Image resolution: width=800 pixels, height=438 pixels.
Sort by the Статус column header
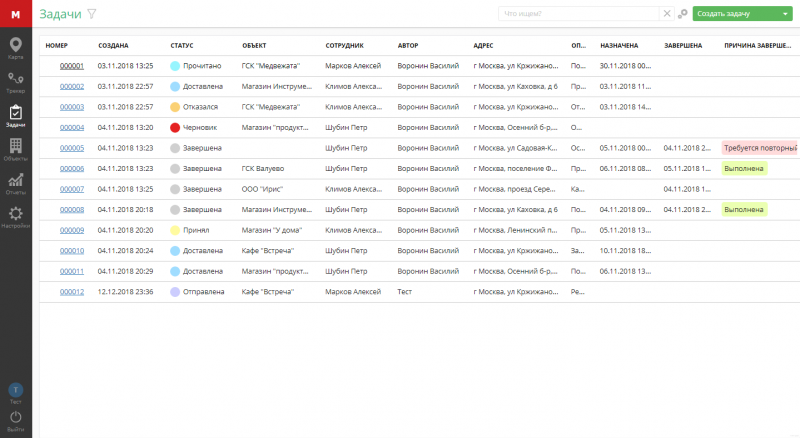pos(182,45)
